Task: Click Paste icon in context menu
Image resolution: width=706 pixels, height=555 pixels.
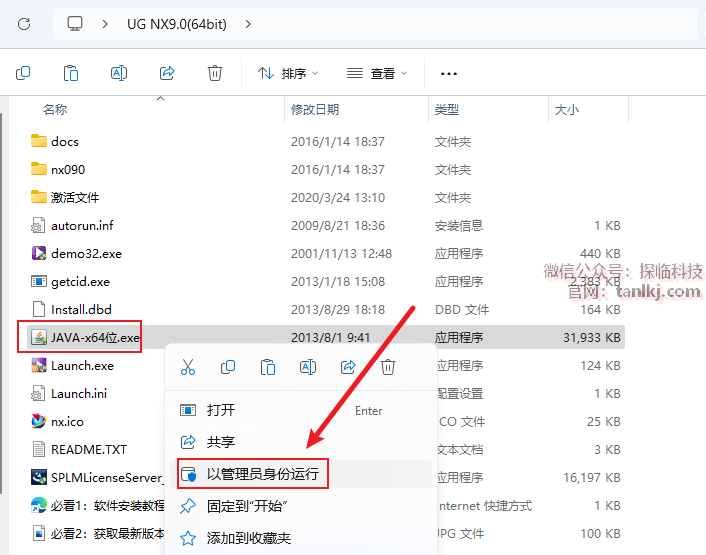Action: 268,367
